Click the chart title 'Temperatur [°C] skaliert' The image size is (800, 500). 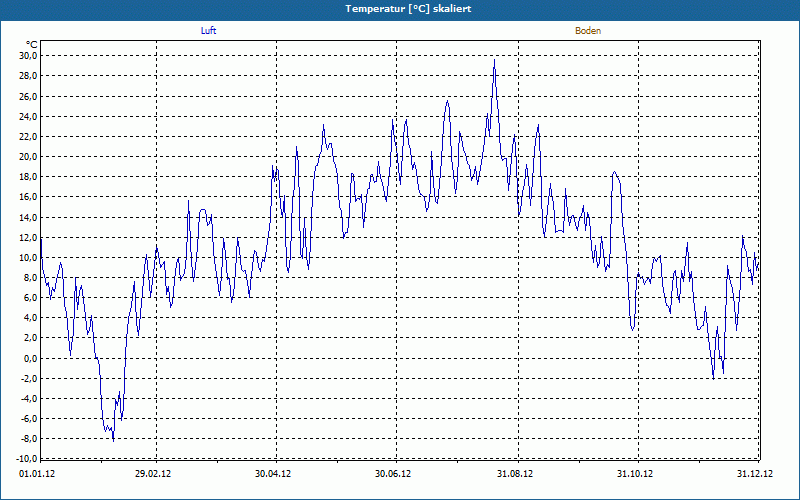(x=408, y=9)
